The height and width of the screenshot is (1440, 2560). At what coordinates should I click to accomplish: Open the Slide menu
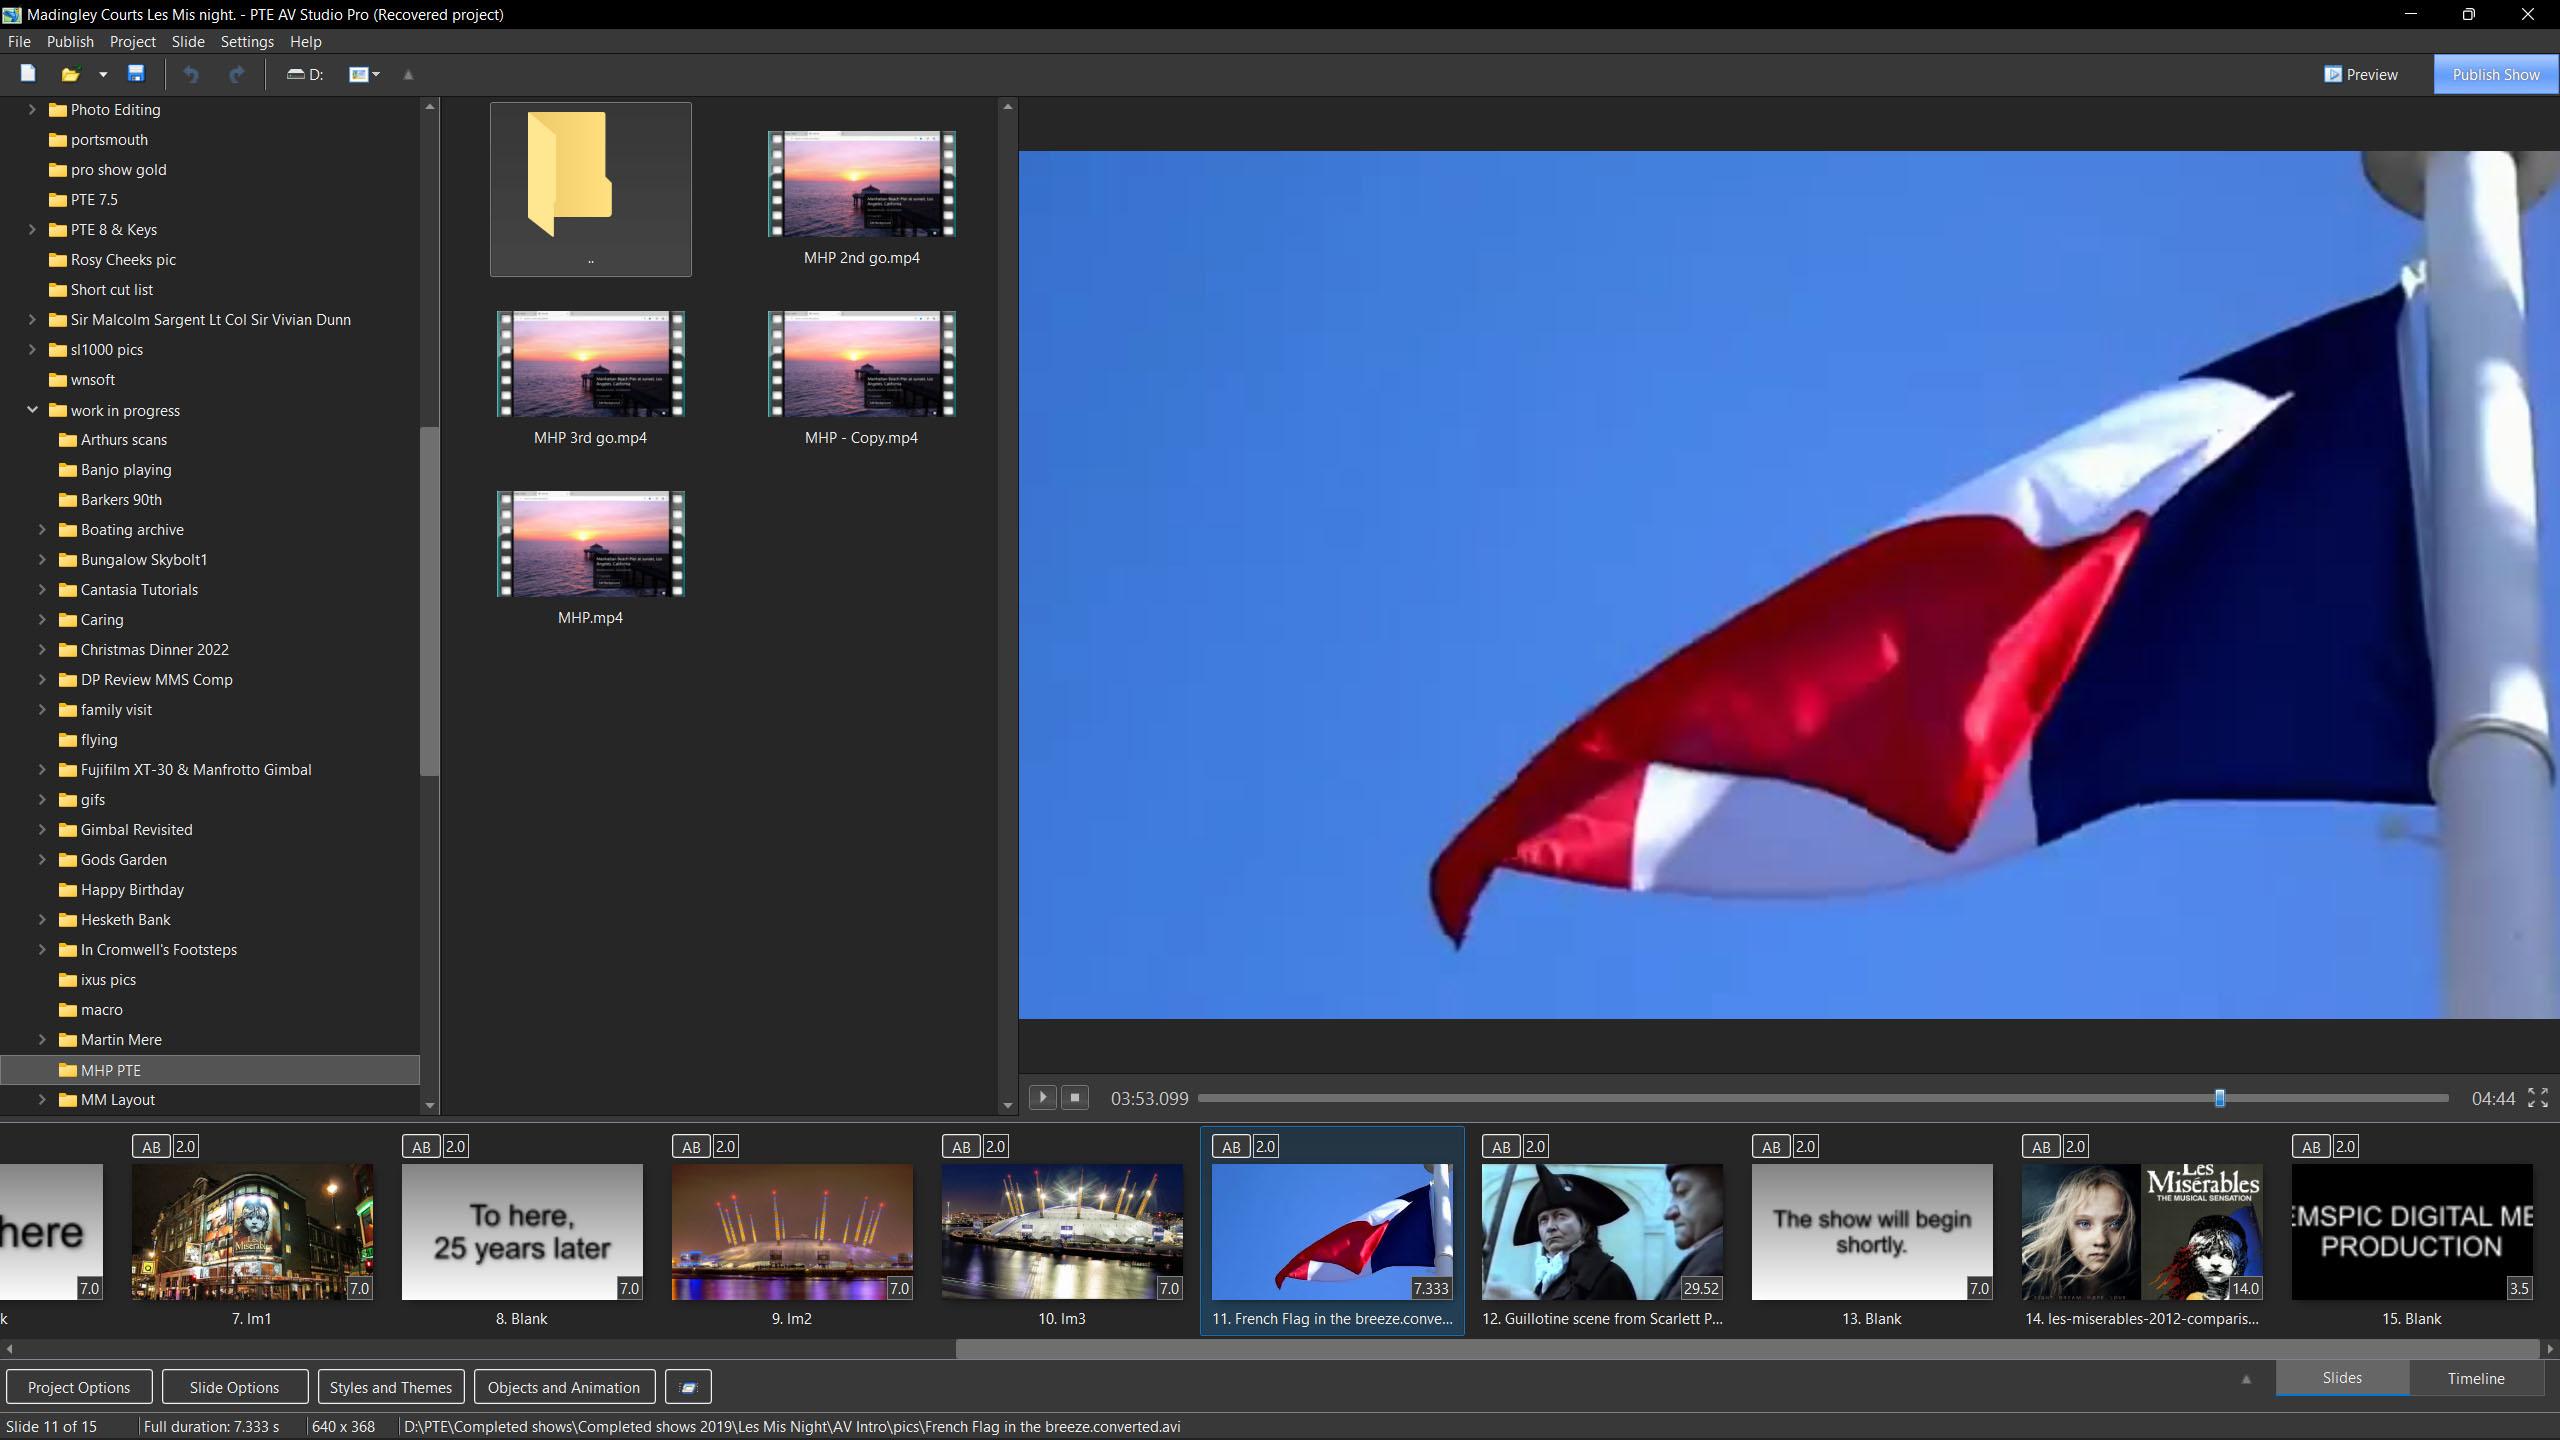click(x=188, y=41)
